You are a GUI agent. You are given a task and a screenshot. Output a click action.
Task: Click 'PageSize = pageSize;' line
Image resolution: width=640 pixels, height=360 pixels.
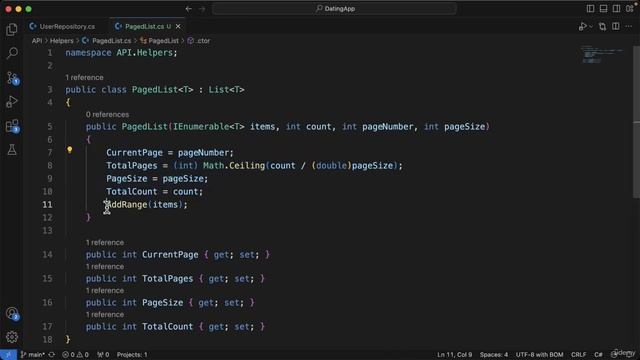click(157, 179)
